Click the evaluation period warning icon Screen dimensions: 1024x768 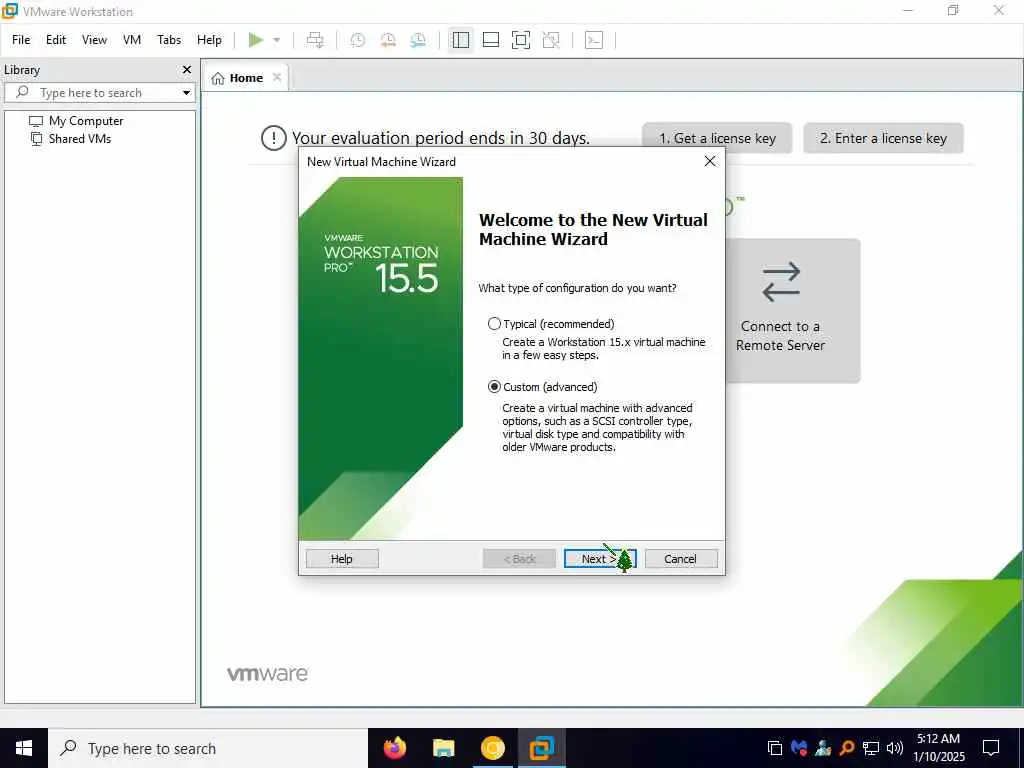(x=274, y=138)
